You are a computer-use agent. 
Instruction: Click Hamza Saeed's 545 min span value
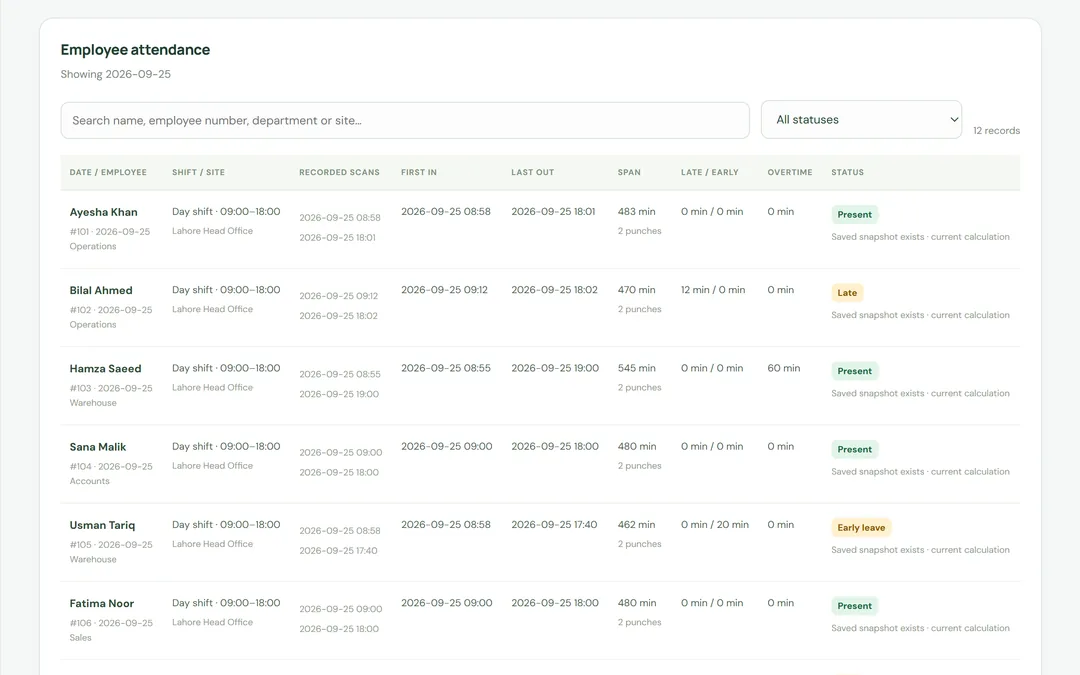(637, 368)
